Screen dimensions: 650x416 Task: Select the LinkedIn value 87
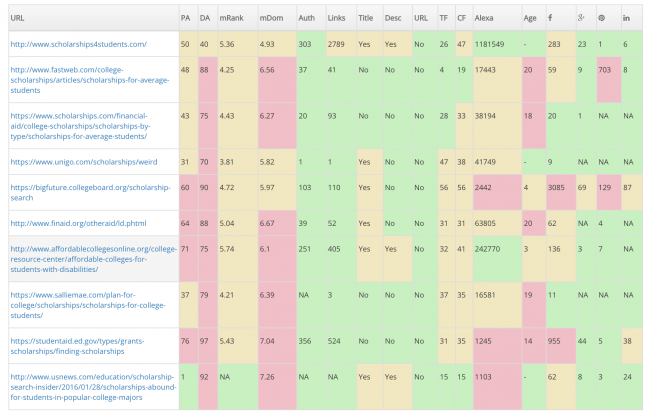[x=627, y=187]
